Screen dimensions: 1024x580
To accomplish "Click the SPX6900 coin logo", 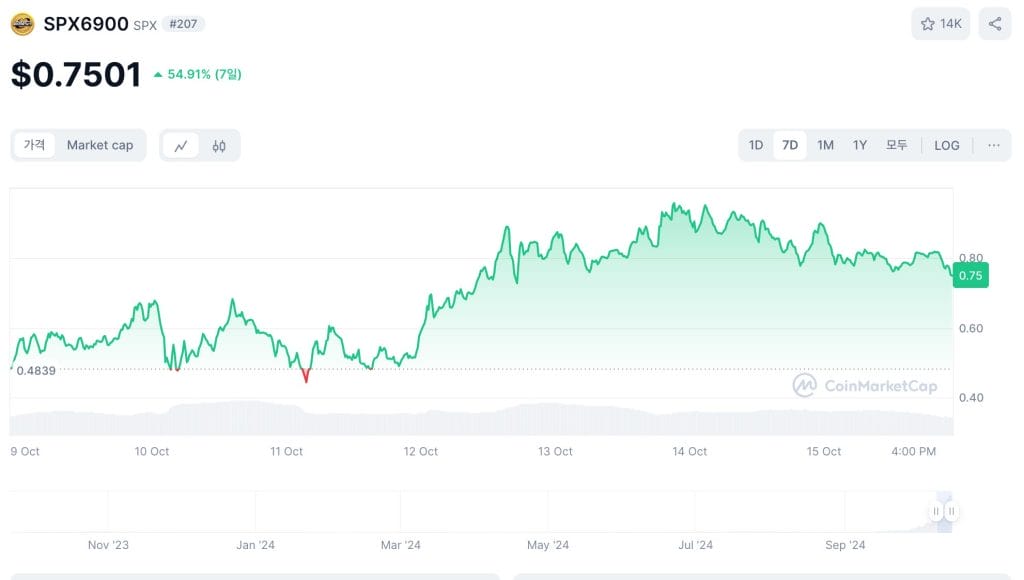I will 22,24.
